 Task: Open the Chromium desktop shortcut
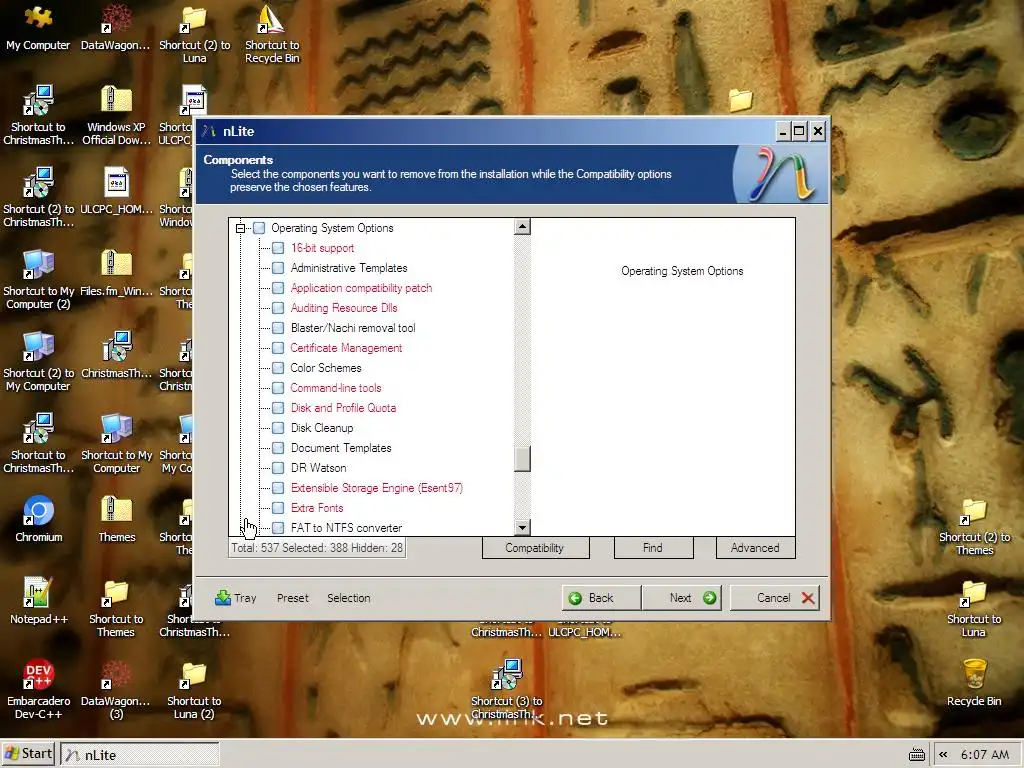point(39,519)
